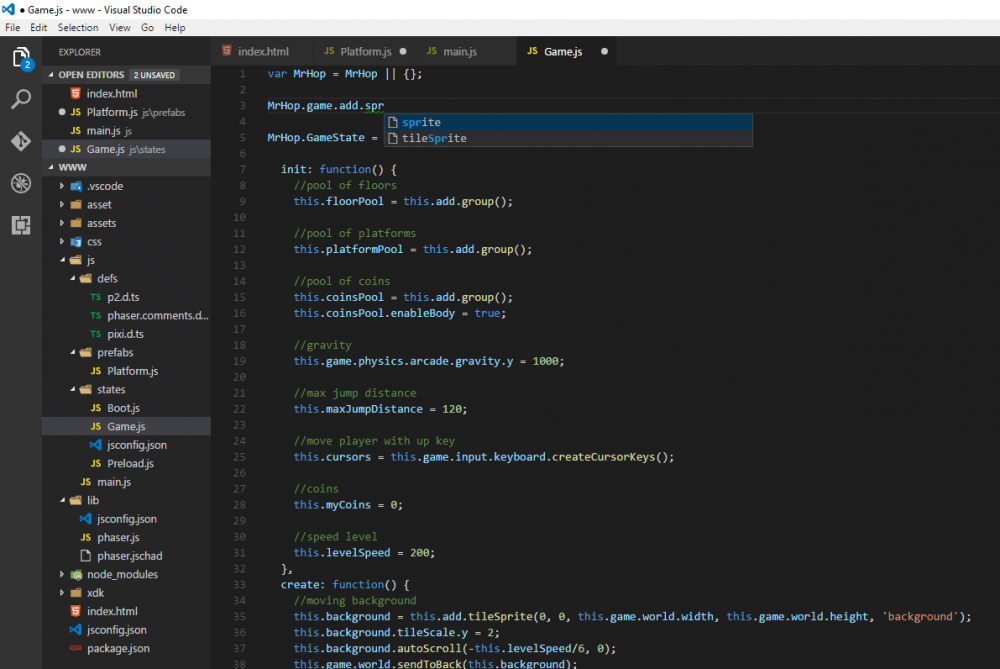Open the Extensions view icon
1000x669 pixels.
point(20,225)
